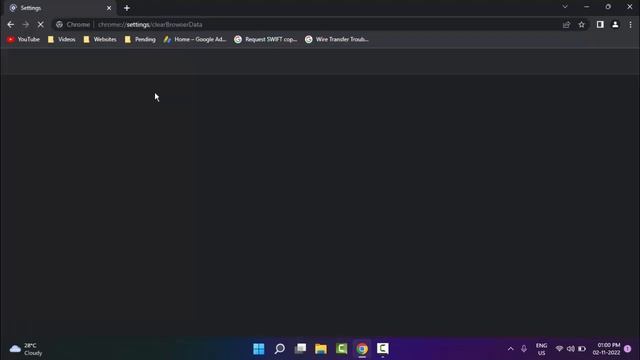Open the share this page icon
The width and height of the screenshot is (640, 360).
pos(566,25)
